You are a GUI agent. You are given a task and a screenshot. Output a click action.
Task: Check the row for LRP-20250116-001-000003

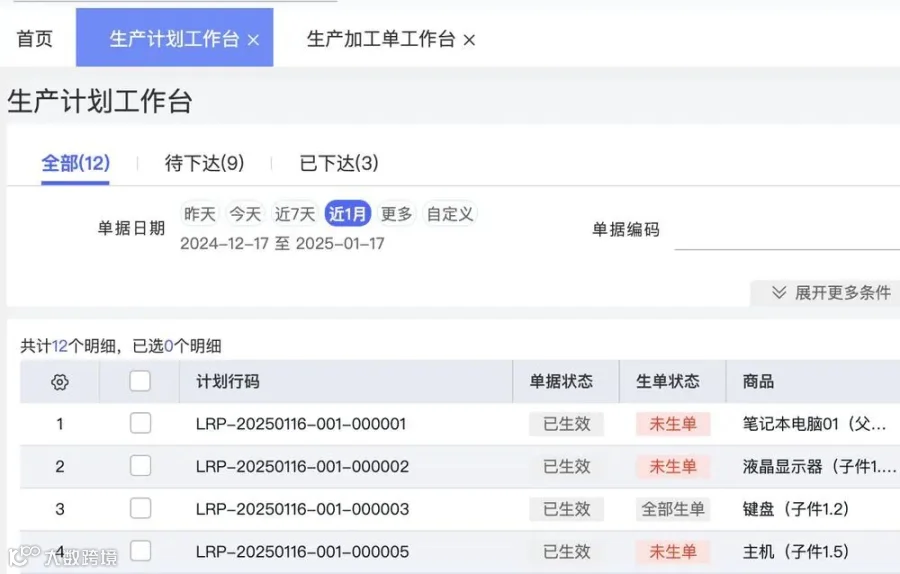[x=140, y=508]
